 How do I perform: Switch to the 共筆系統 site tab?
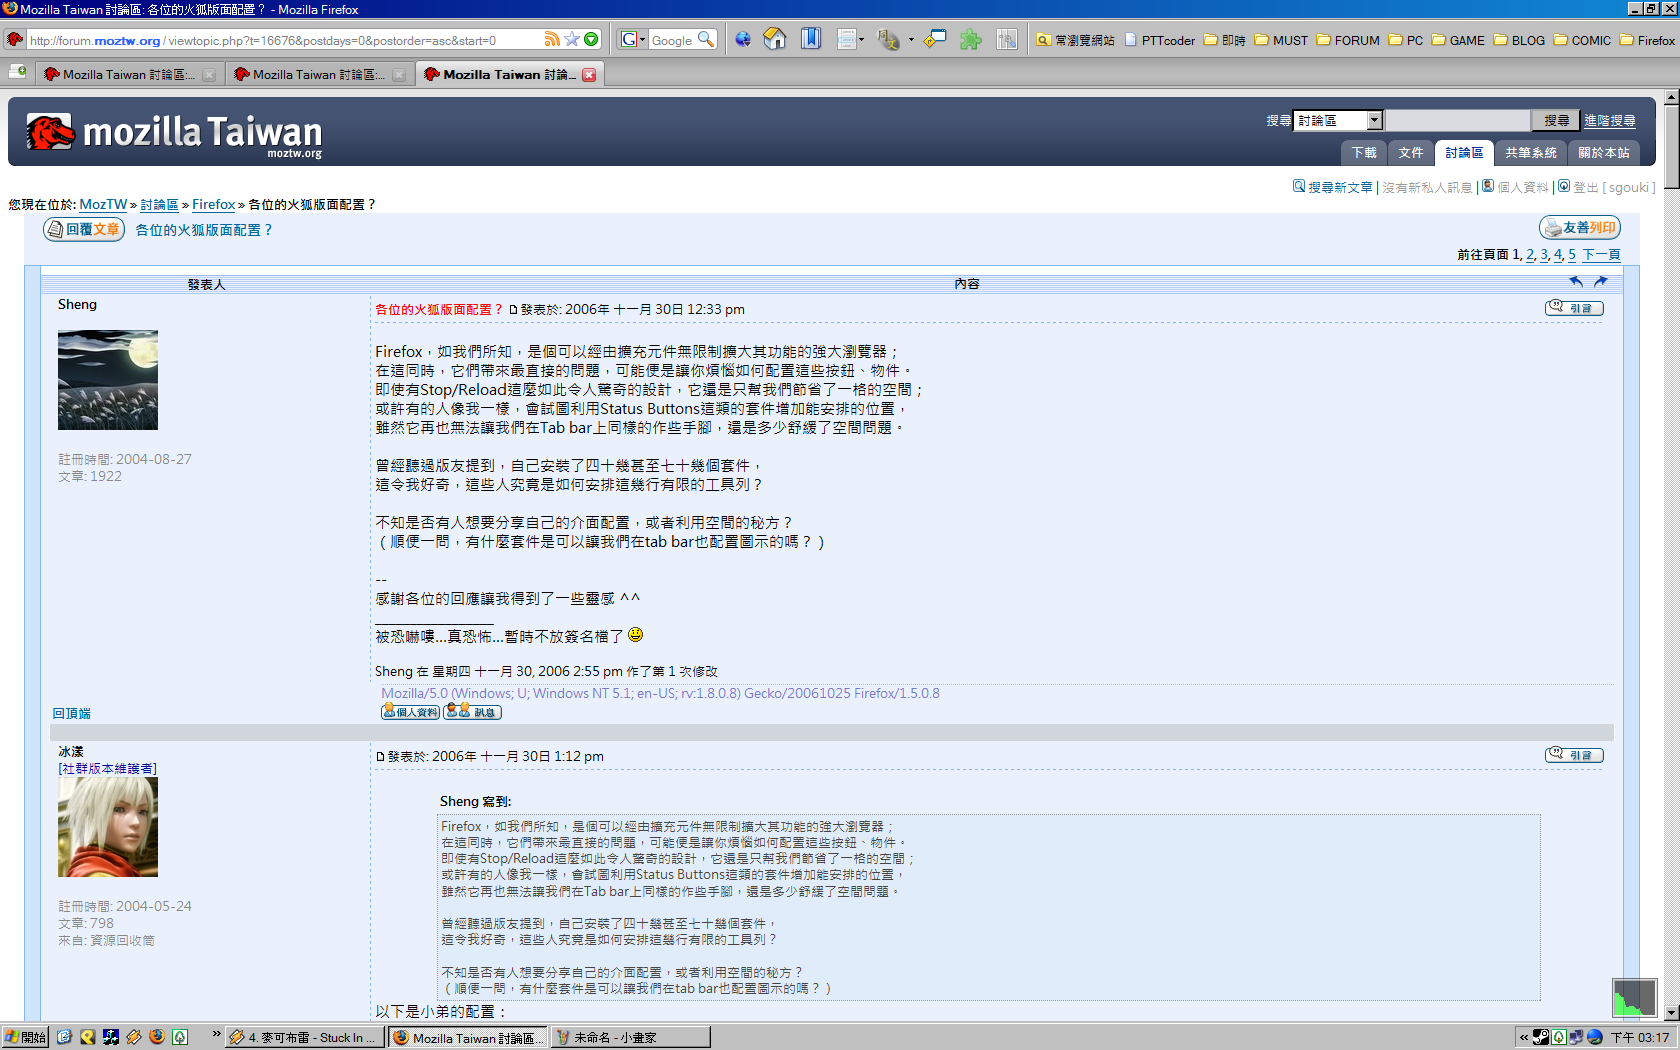[x=1531, y=153]
